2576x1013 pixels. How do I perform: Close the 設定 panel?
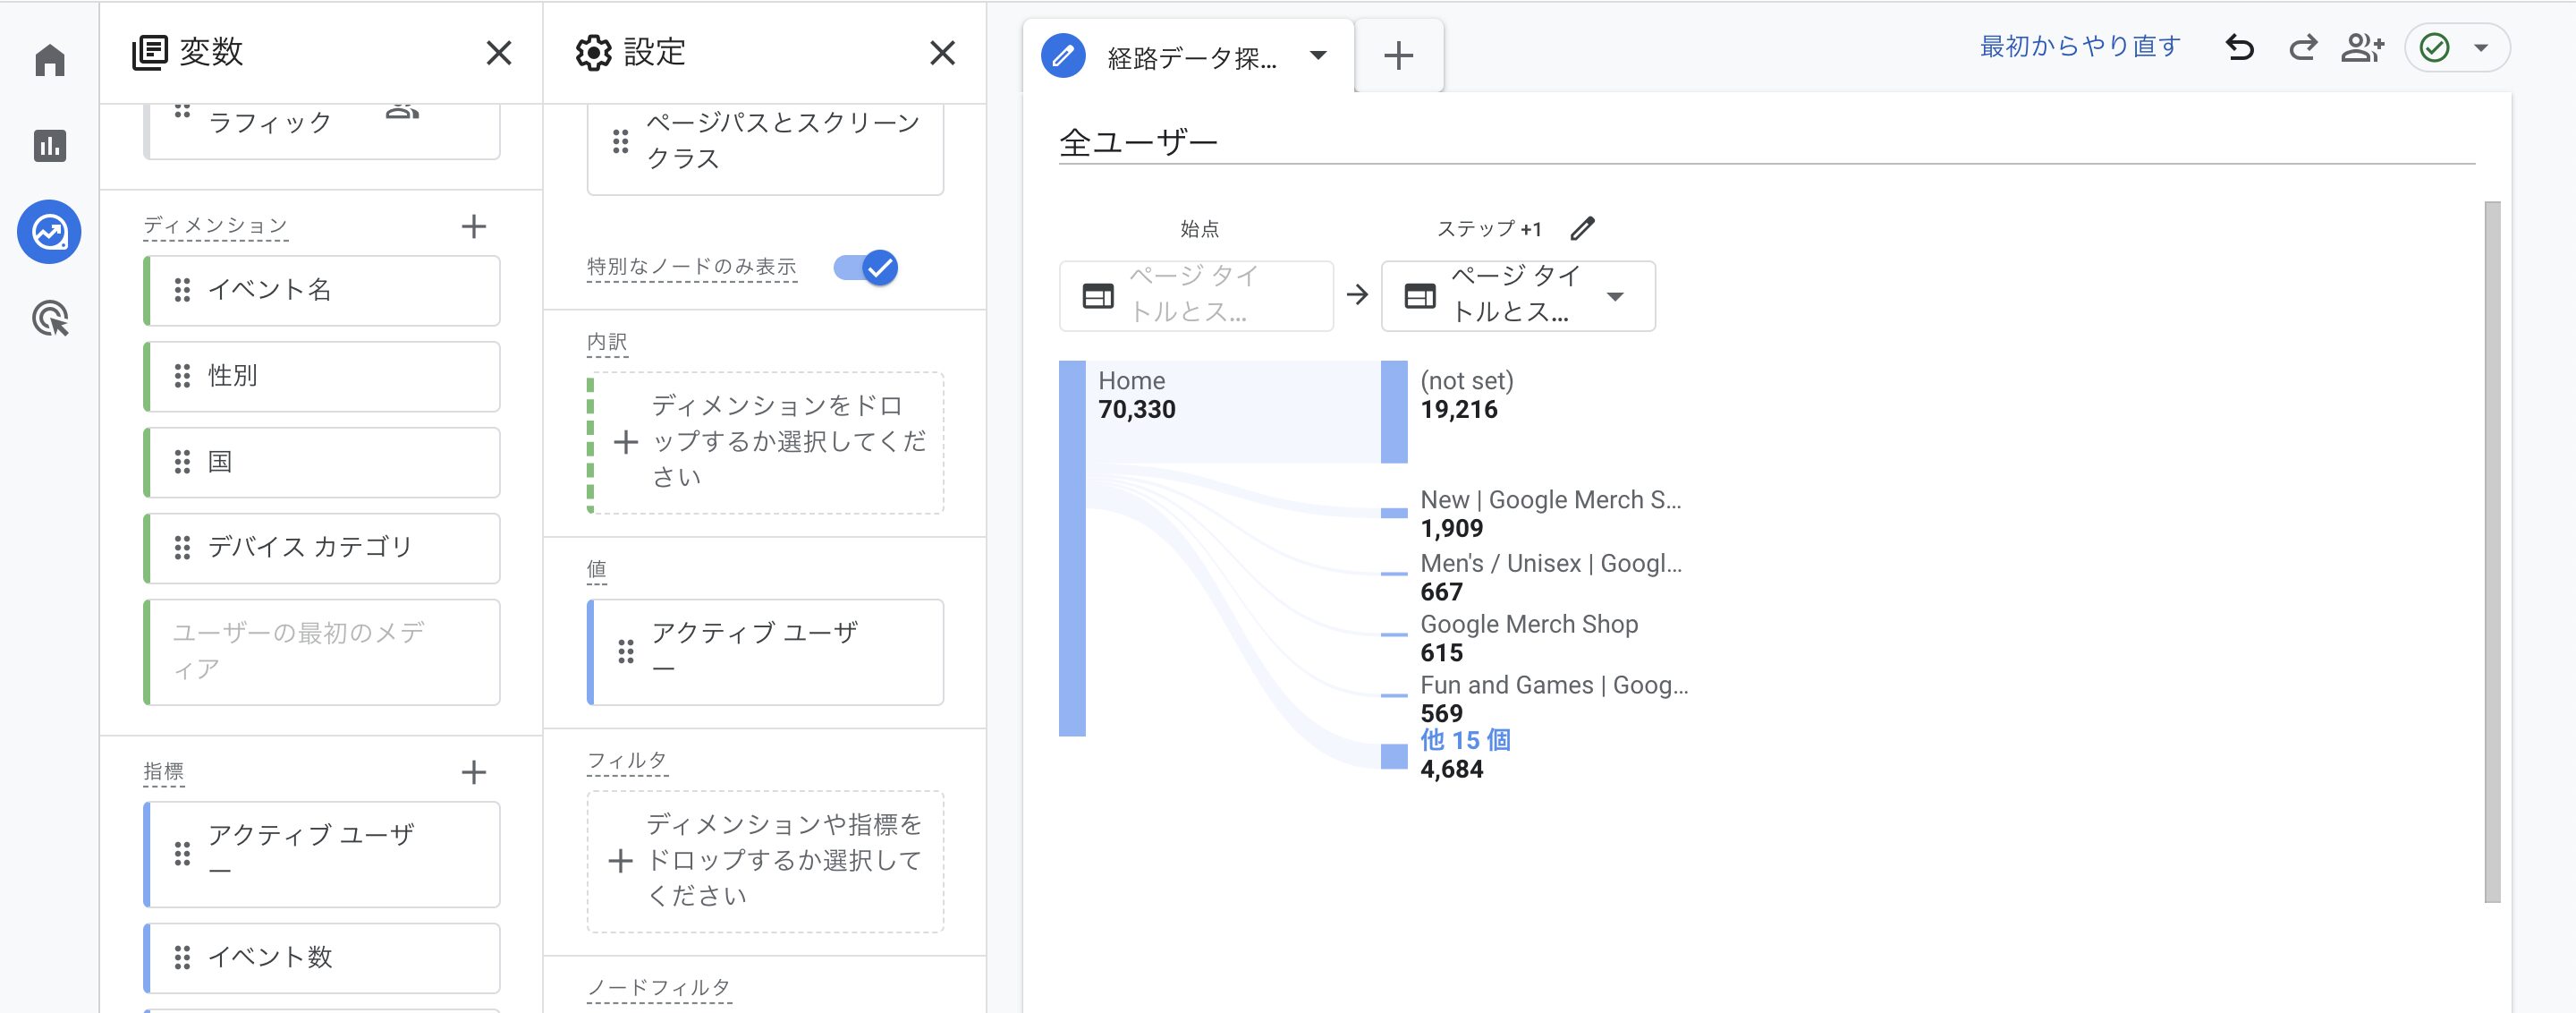coord(942,52)
